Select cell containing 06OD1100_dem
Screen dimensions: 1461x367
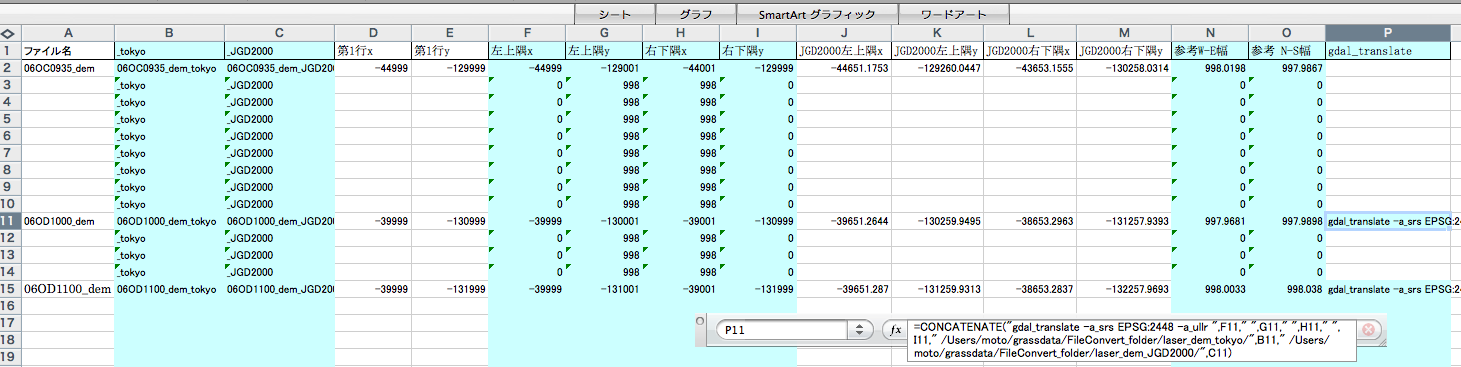(x=67, y=288)
